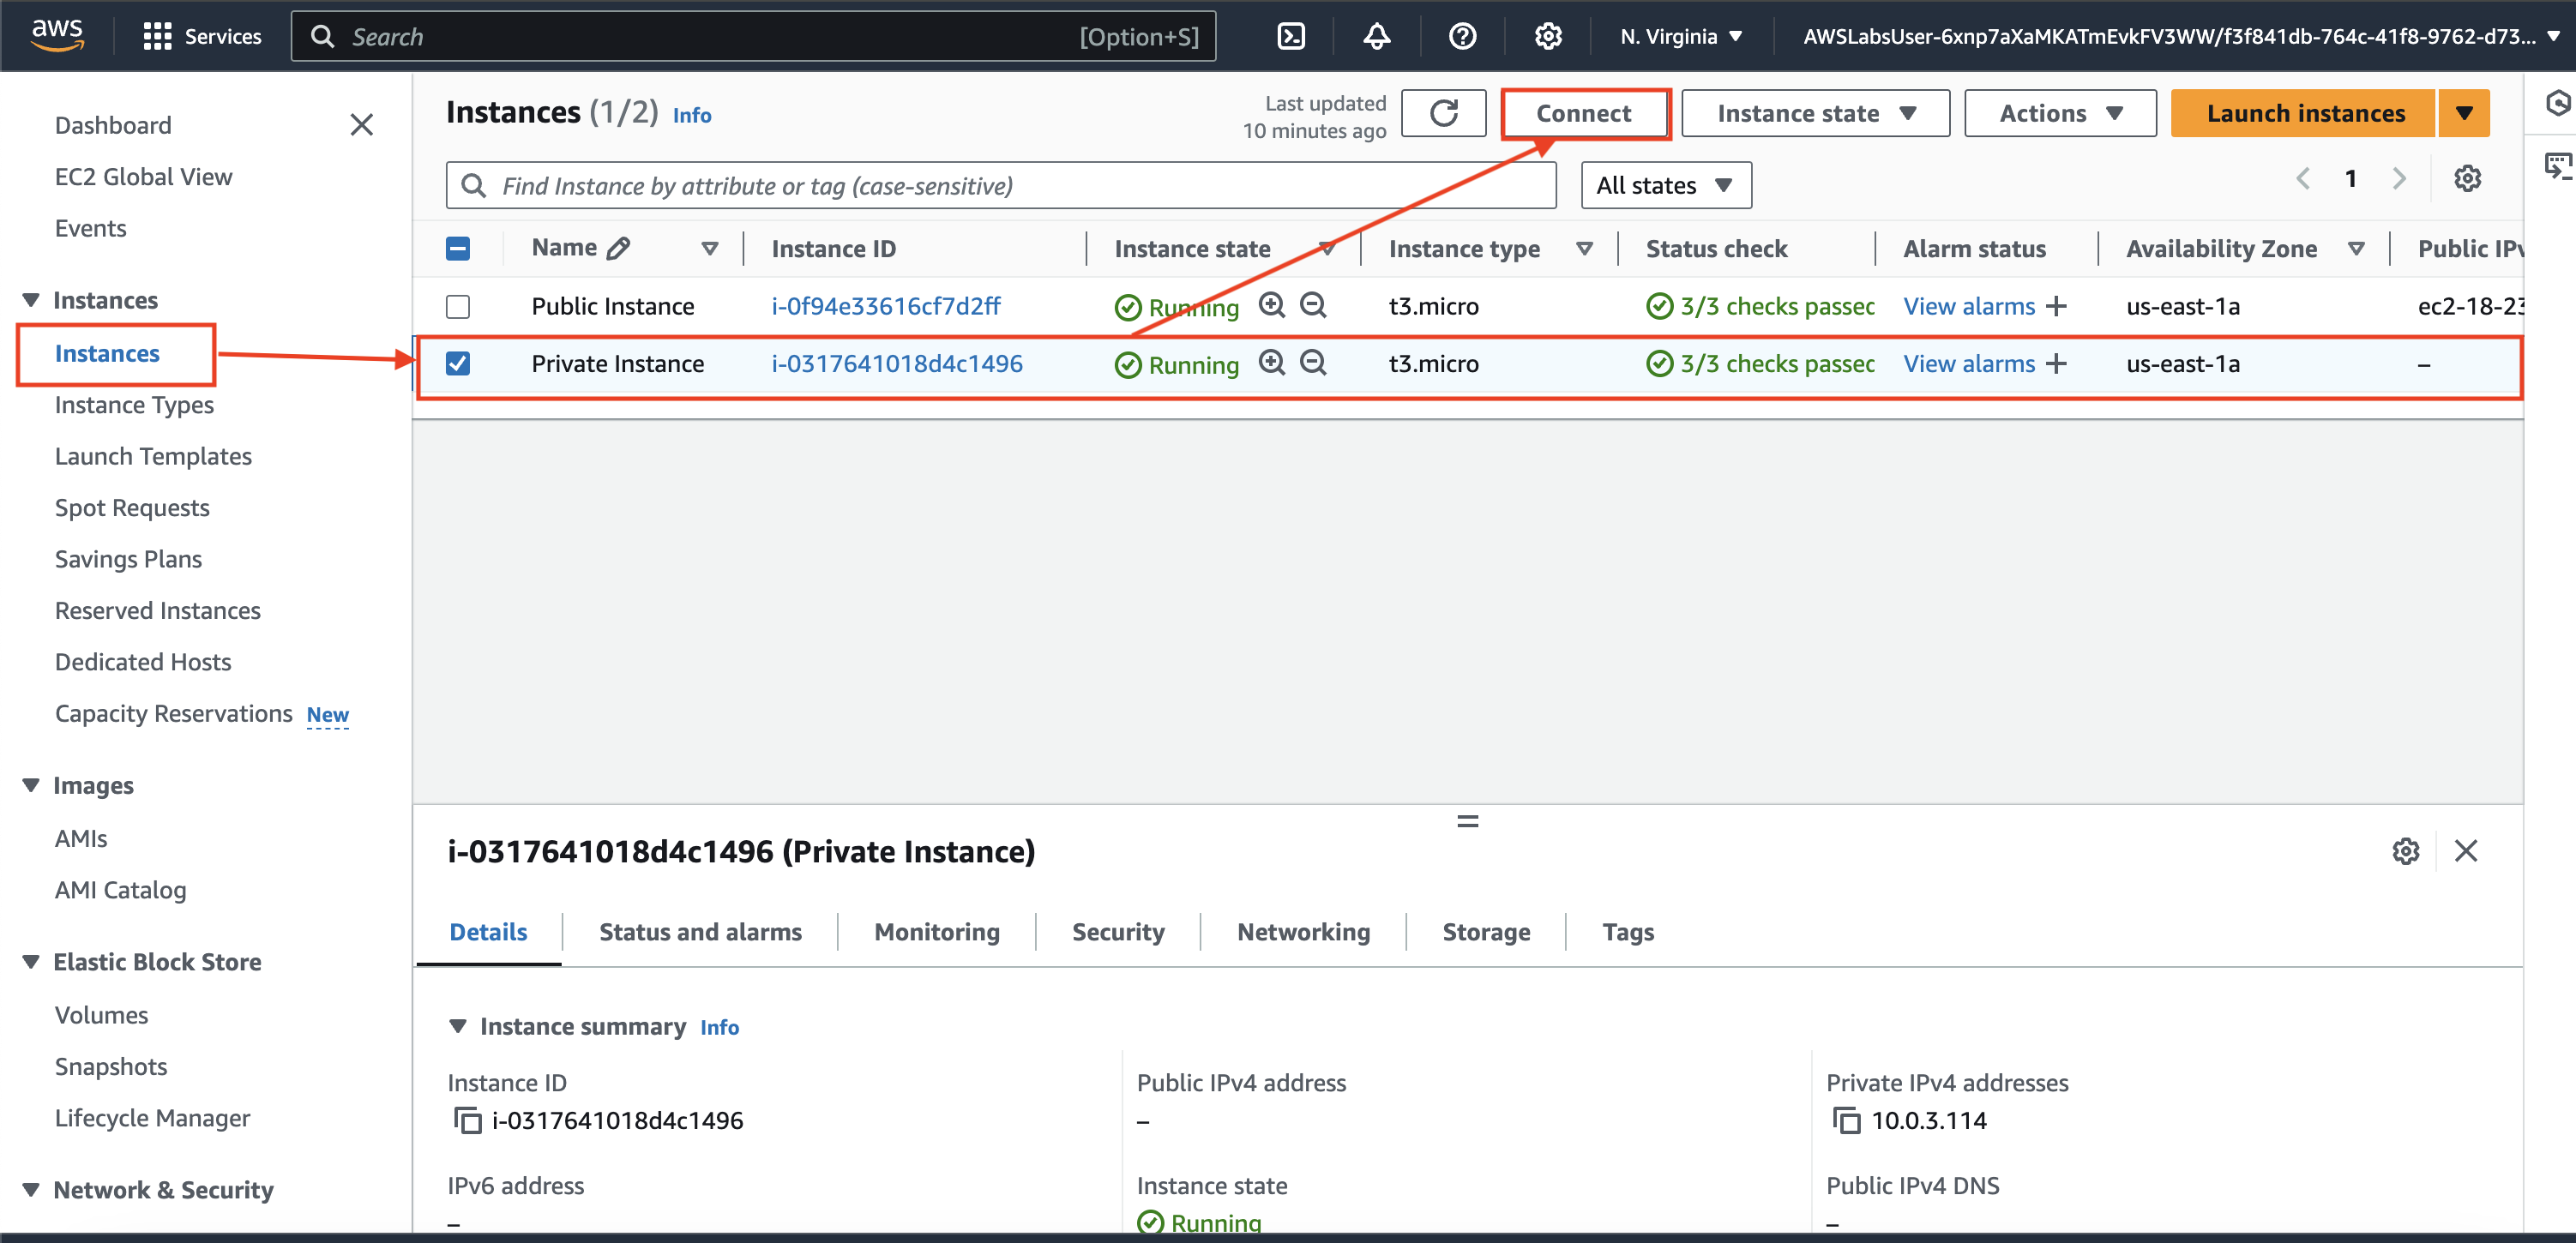2576x1243 pixels.
Task: Open Launch Templates in sidebar
Action: point(153,456)
